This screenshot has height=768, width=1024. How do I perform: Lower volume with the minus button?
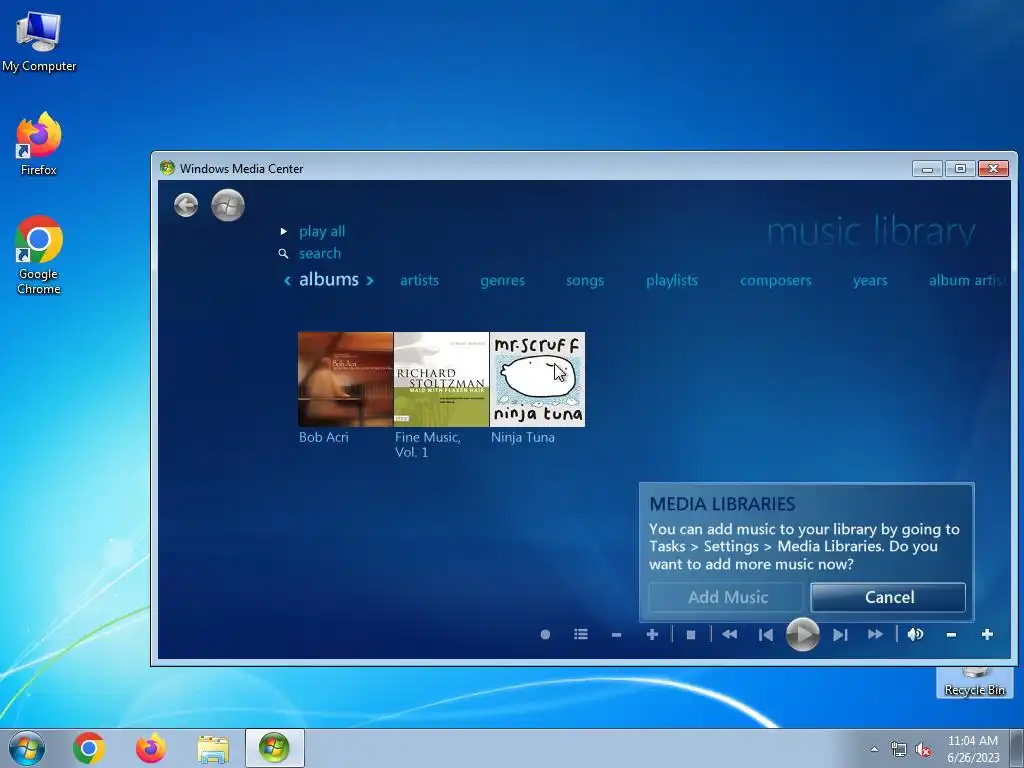coord(952,635)
